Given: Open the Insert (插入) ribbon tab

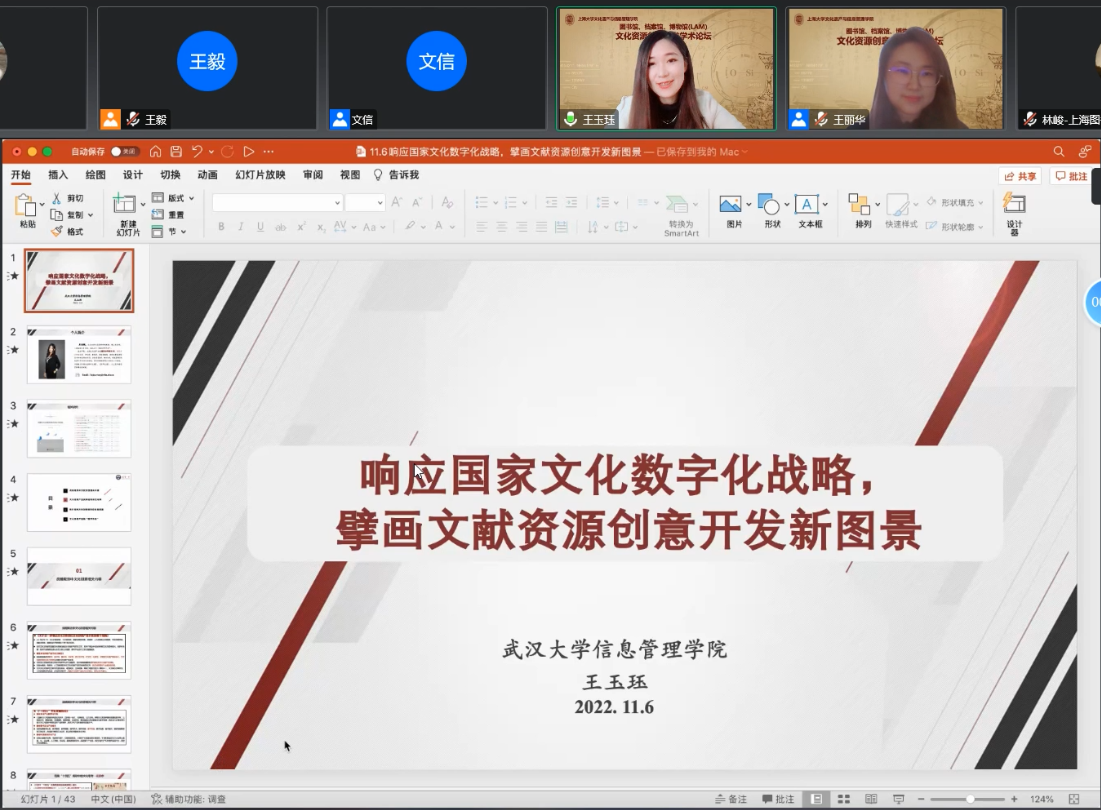Looking at the screenshot, I should (x=58, y=175).
